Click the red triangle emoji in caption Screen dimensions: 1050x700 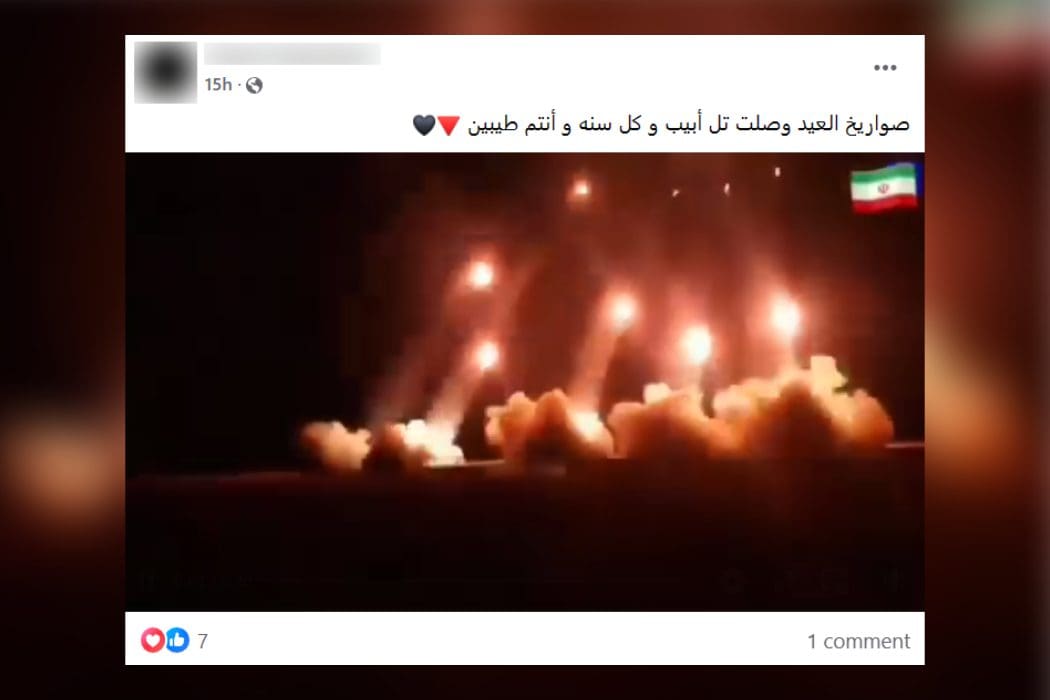449,125
